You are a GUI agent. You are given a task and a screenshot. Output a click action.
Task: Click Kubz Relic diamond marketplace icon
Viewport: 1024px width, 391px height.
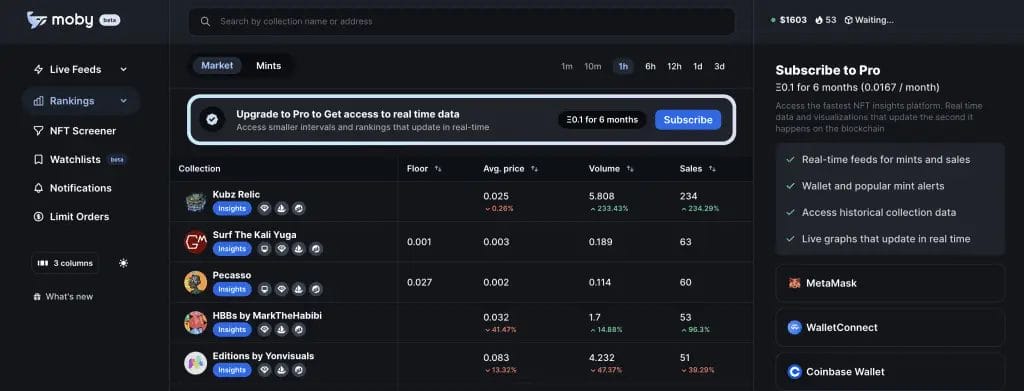[264, 208]
